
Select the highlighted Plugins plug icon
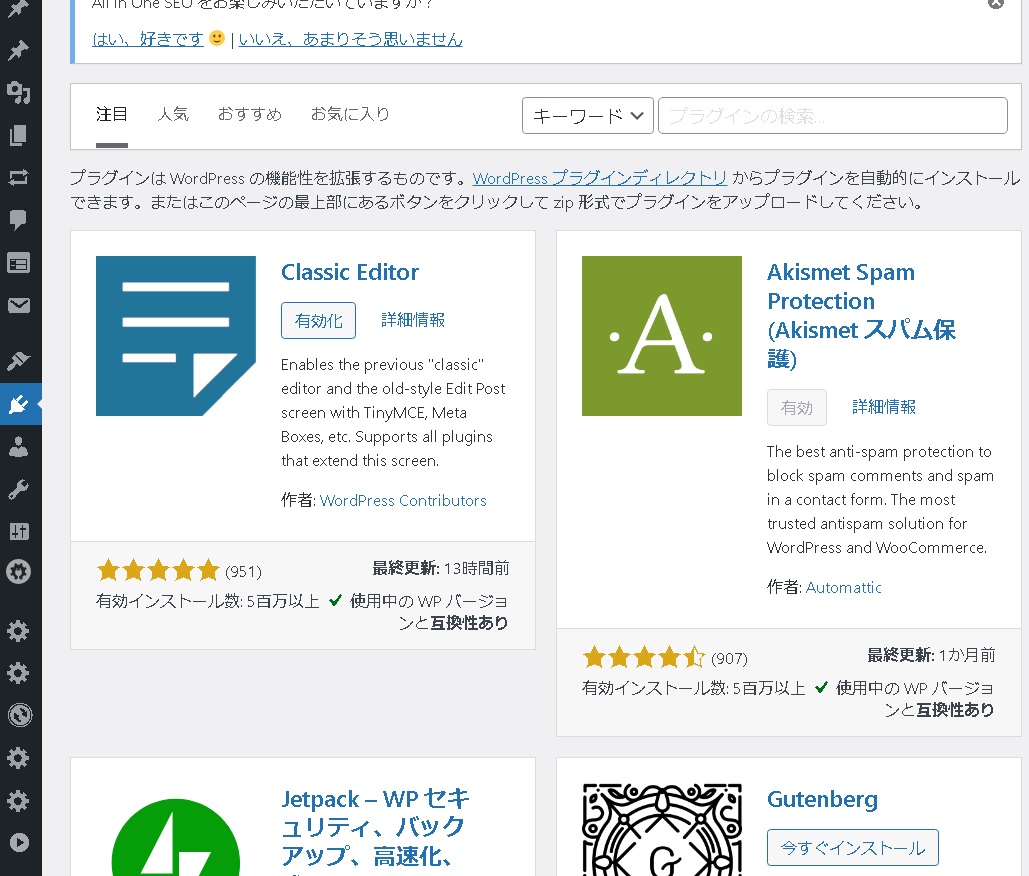pyautogui.click(x=18, y=404)
